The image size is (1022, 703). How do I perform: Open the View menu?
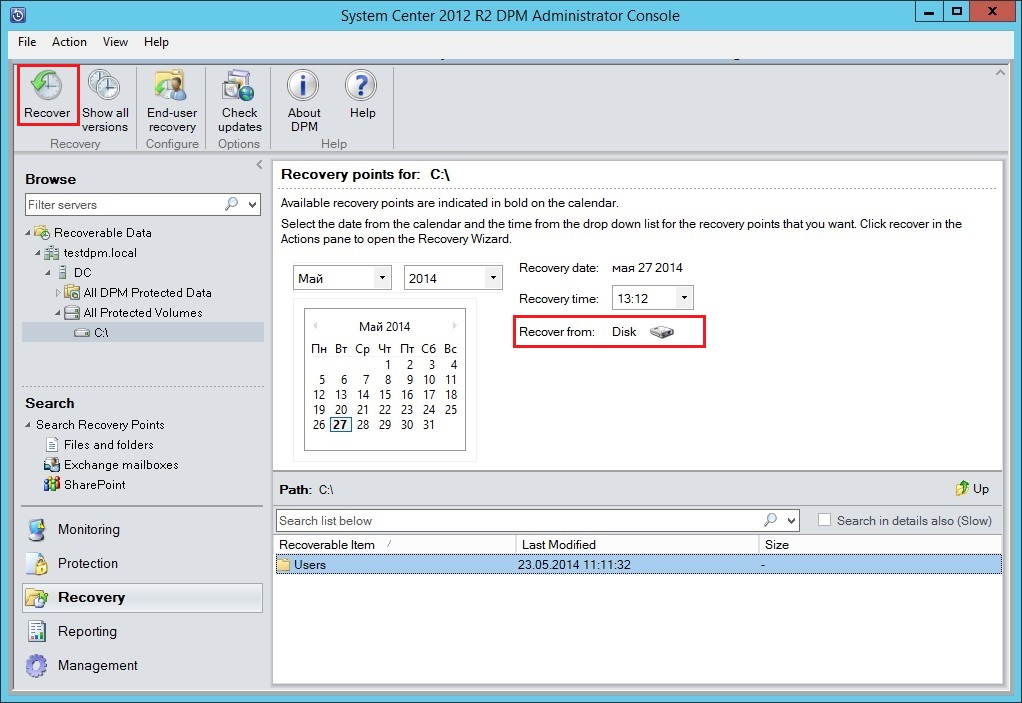coord(115,42)
